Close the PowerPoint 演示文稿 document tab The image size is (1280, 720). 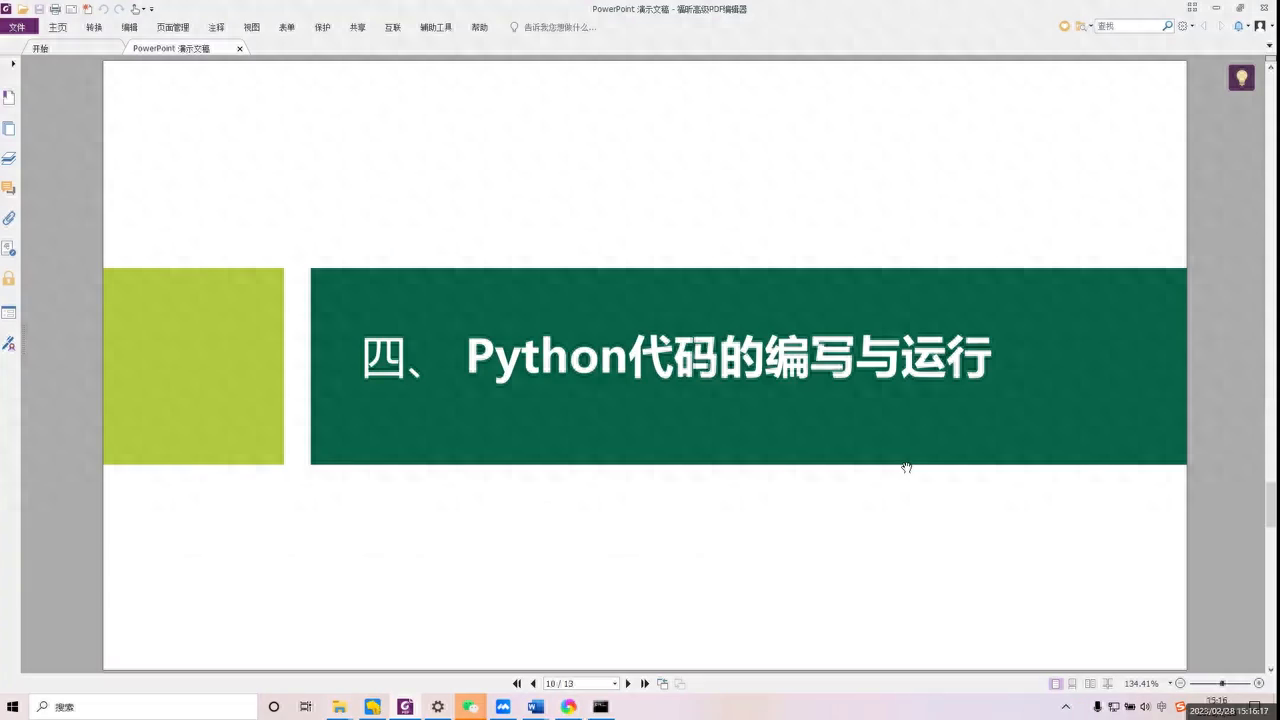click(240, 48)
